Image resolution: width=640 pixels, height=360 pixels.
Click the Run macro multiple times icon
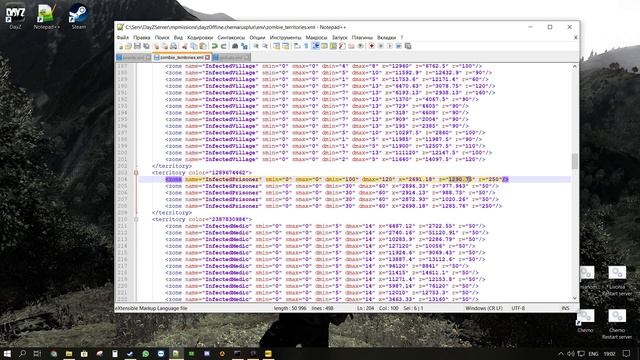point(398,46)
